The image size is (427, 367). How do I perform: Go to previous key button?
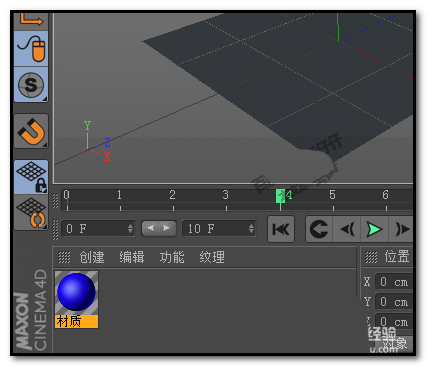click(x=319, y=229)
